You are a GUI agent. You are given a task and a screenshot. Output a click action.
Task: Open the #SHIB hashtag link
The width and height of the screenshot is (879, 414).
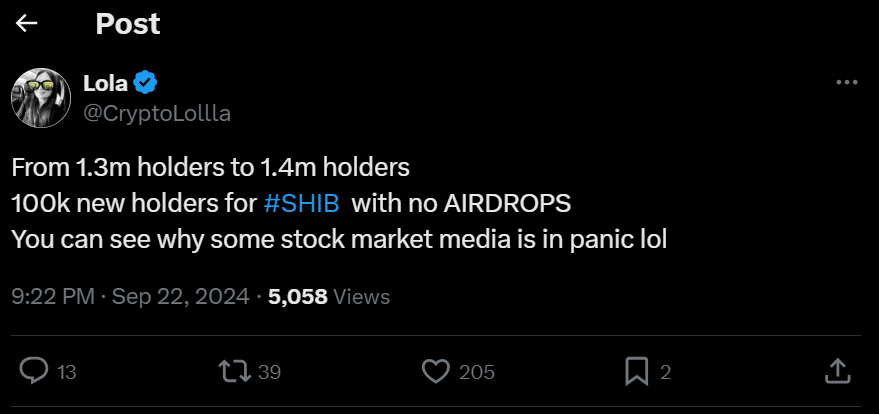point(301,202)
